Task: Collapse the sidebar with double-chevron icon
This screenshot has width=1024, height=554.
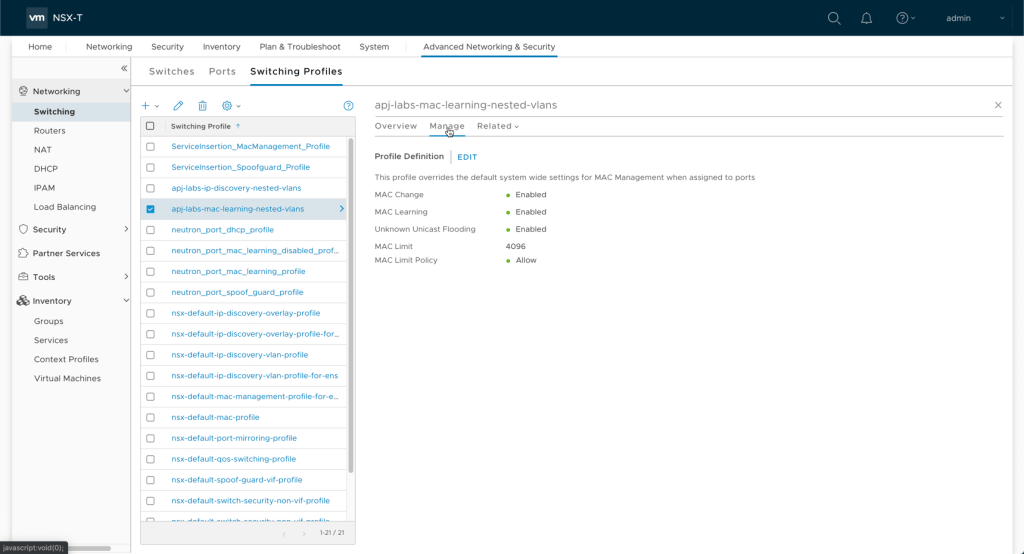Action: click(x=124, y=68)
